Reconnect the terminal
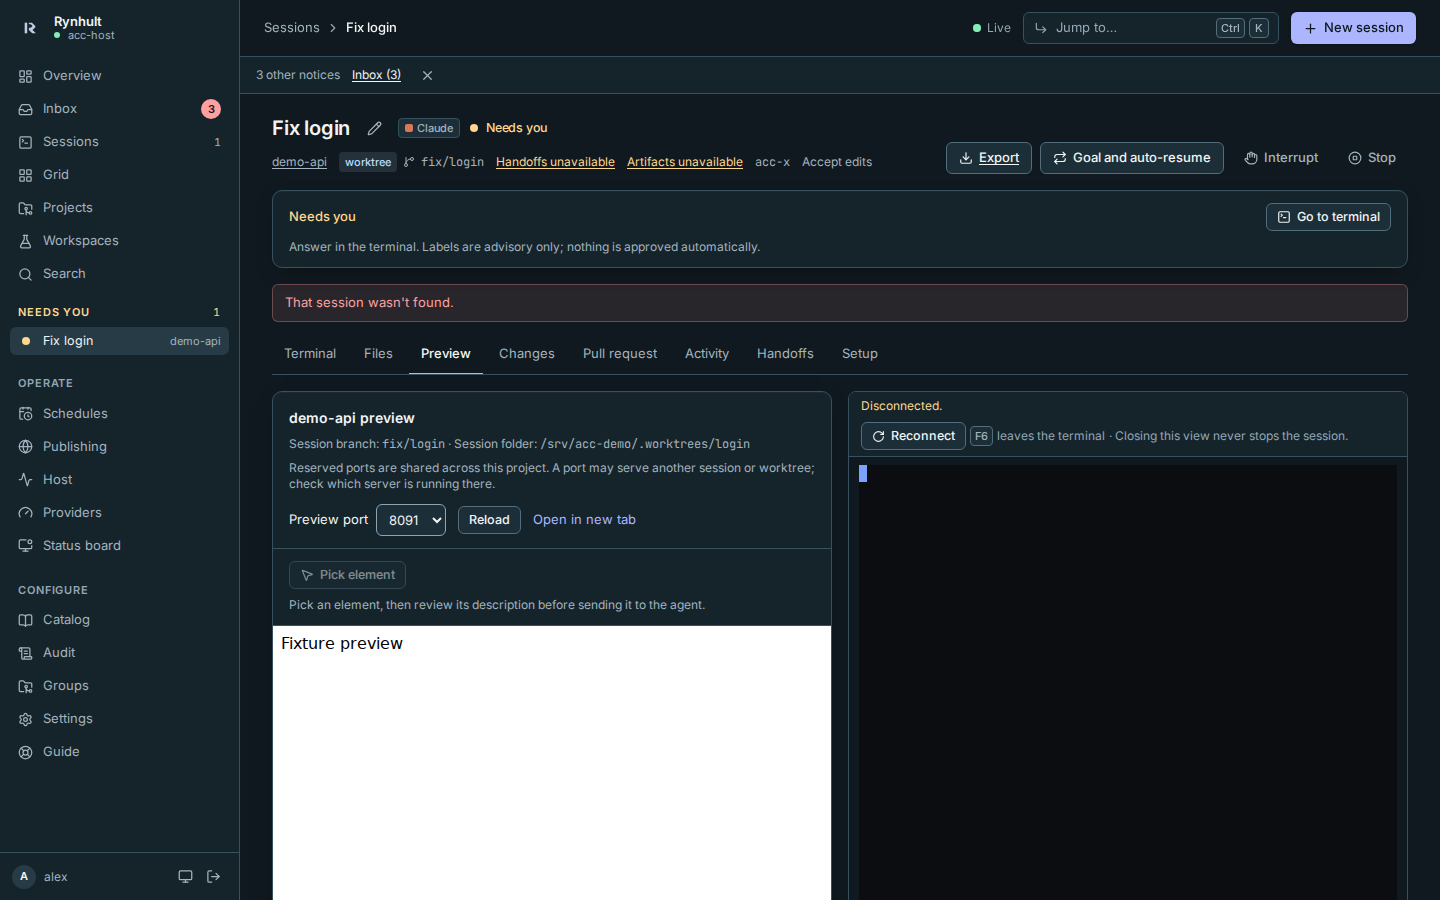This screenshot has height=900, width=1440. click(913, 436)
